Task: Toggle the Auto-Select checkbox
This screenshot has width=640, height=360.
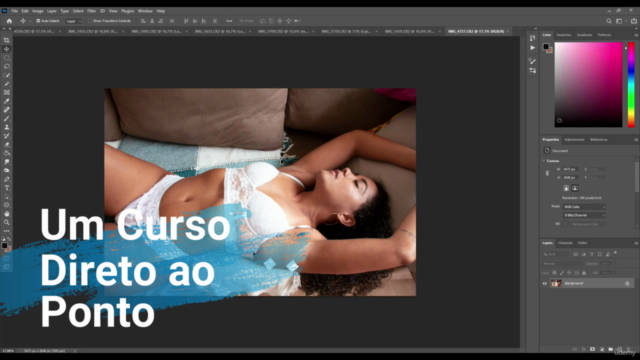Action: point(38,21)
